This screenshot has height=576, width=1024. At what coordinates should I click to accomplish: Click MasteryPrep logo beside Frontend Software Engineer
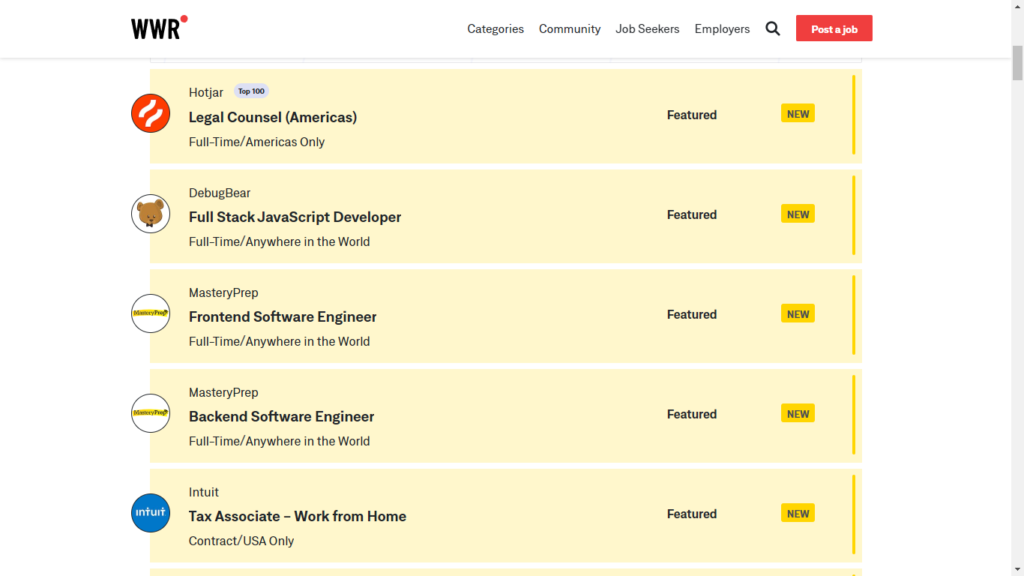tap(151, 314)
